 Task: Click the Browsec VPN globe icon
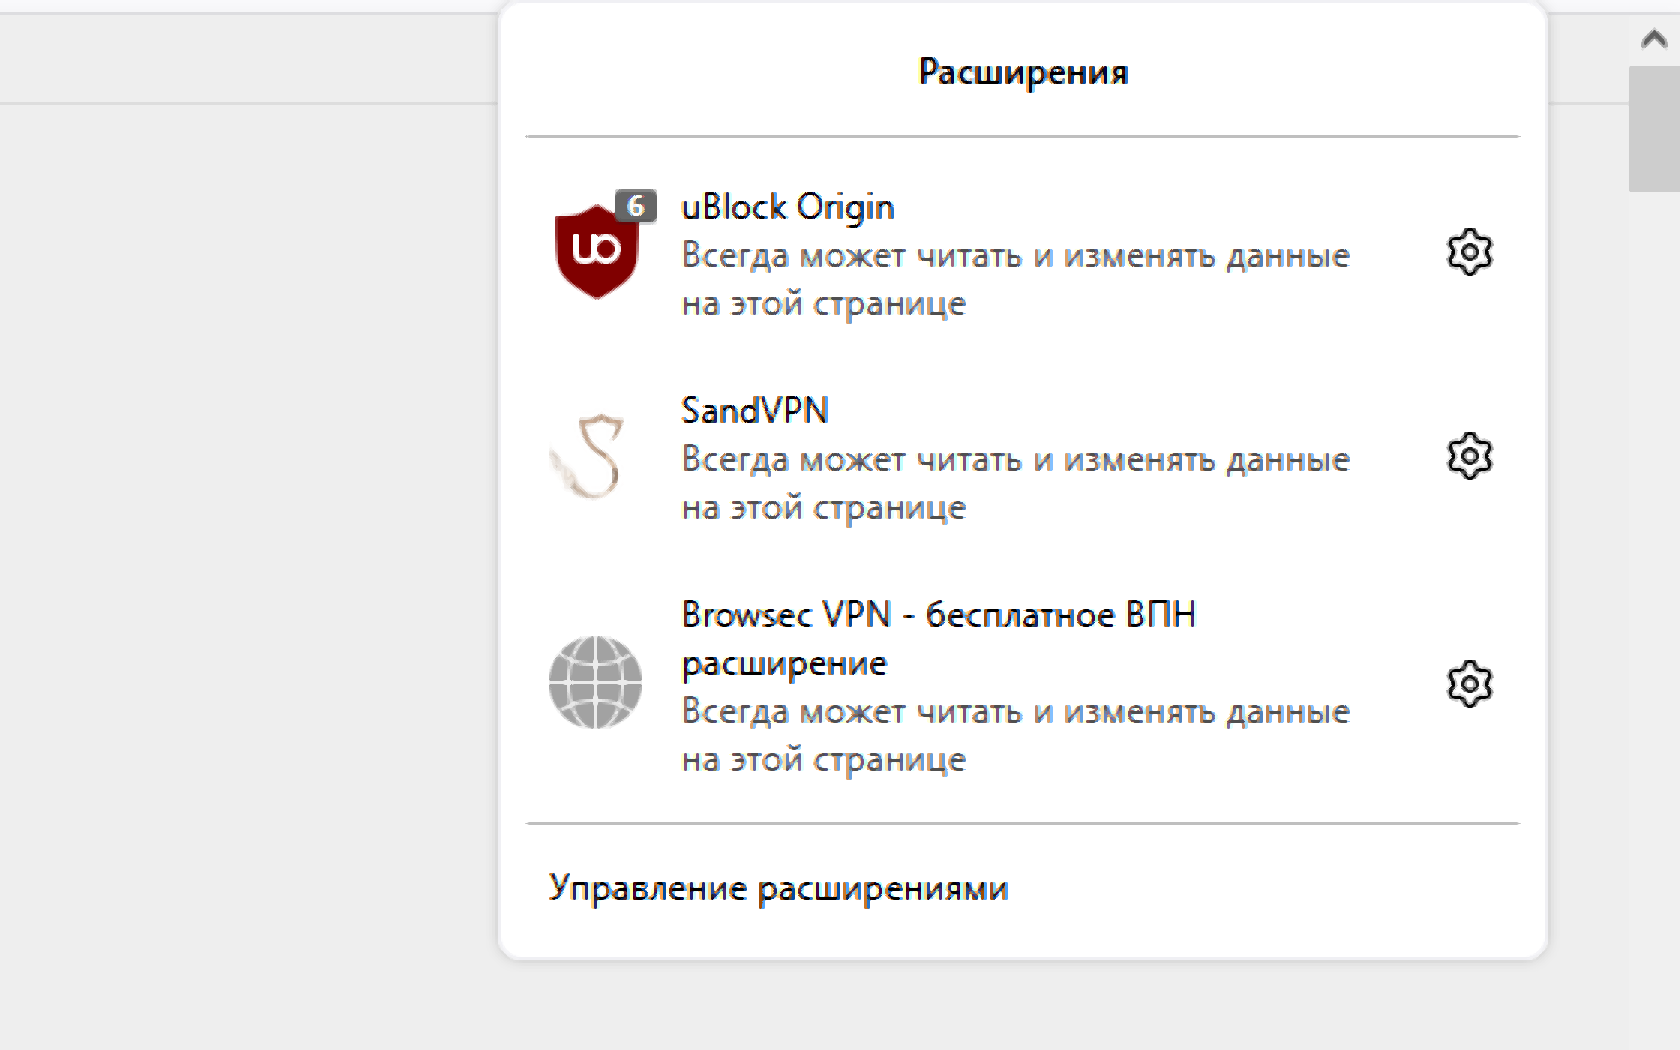[595, 682]
